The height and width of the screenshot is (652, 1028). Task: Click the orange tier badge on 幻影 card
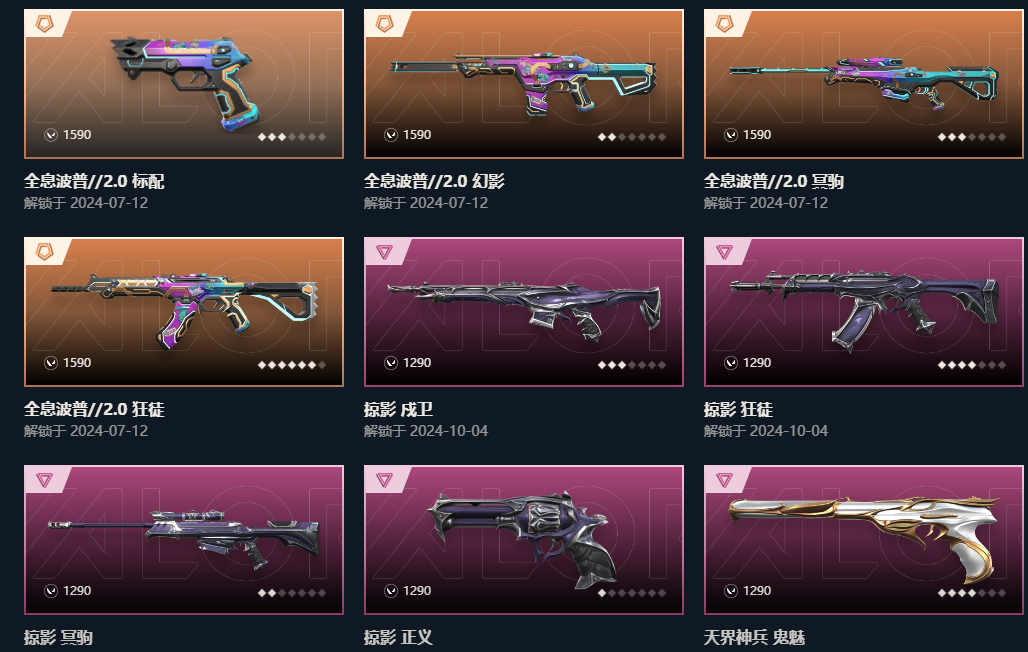(384, 24)
